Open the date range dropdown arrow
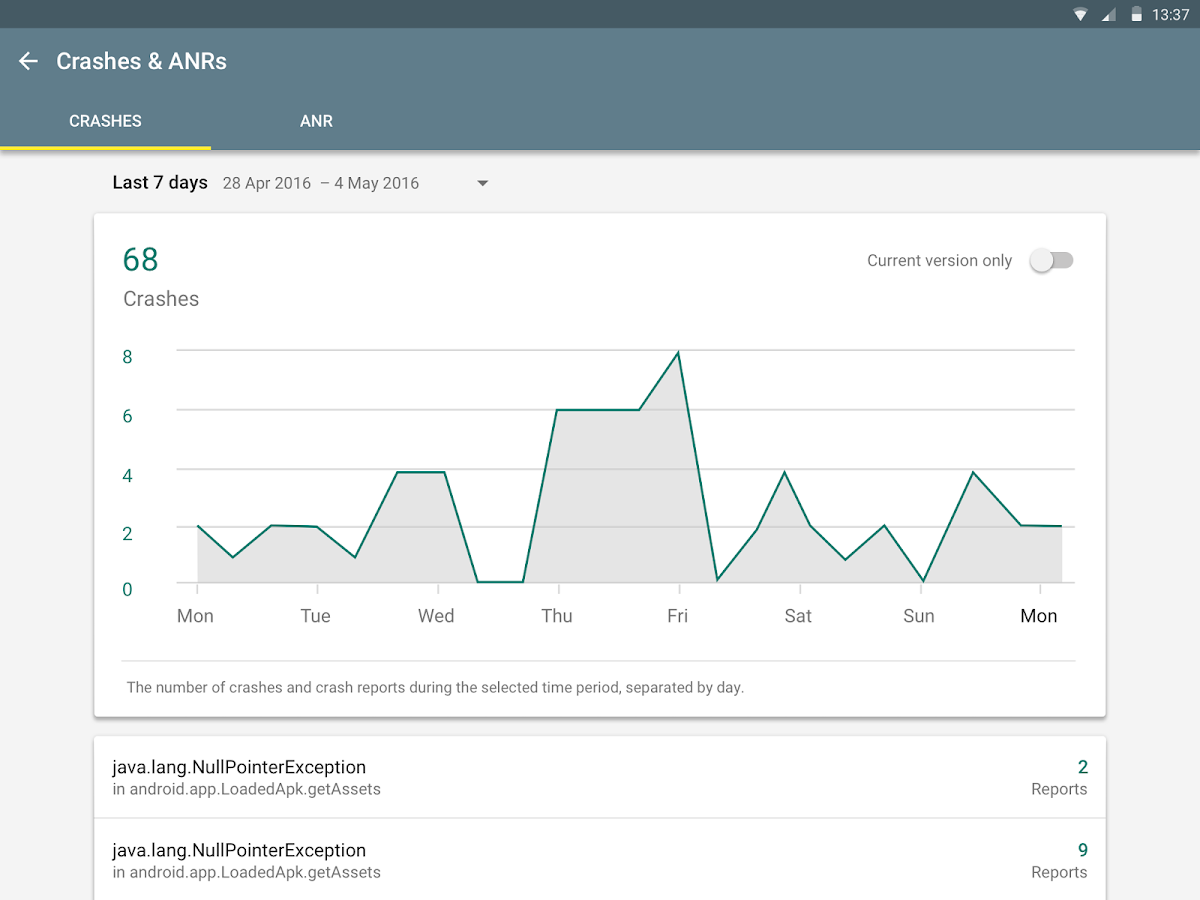Viewport: 1200px width, 900px height. pos(482,183)
